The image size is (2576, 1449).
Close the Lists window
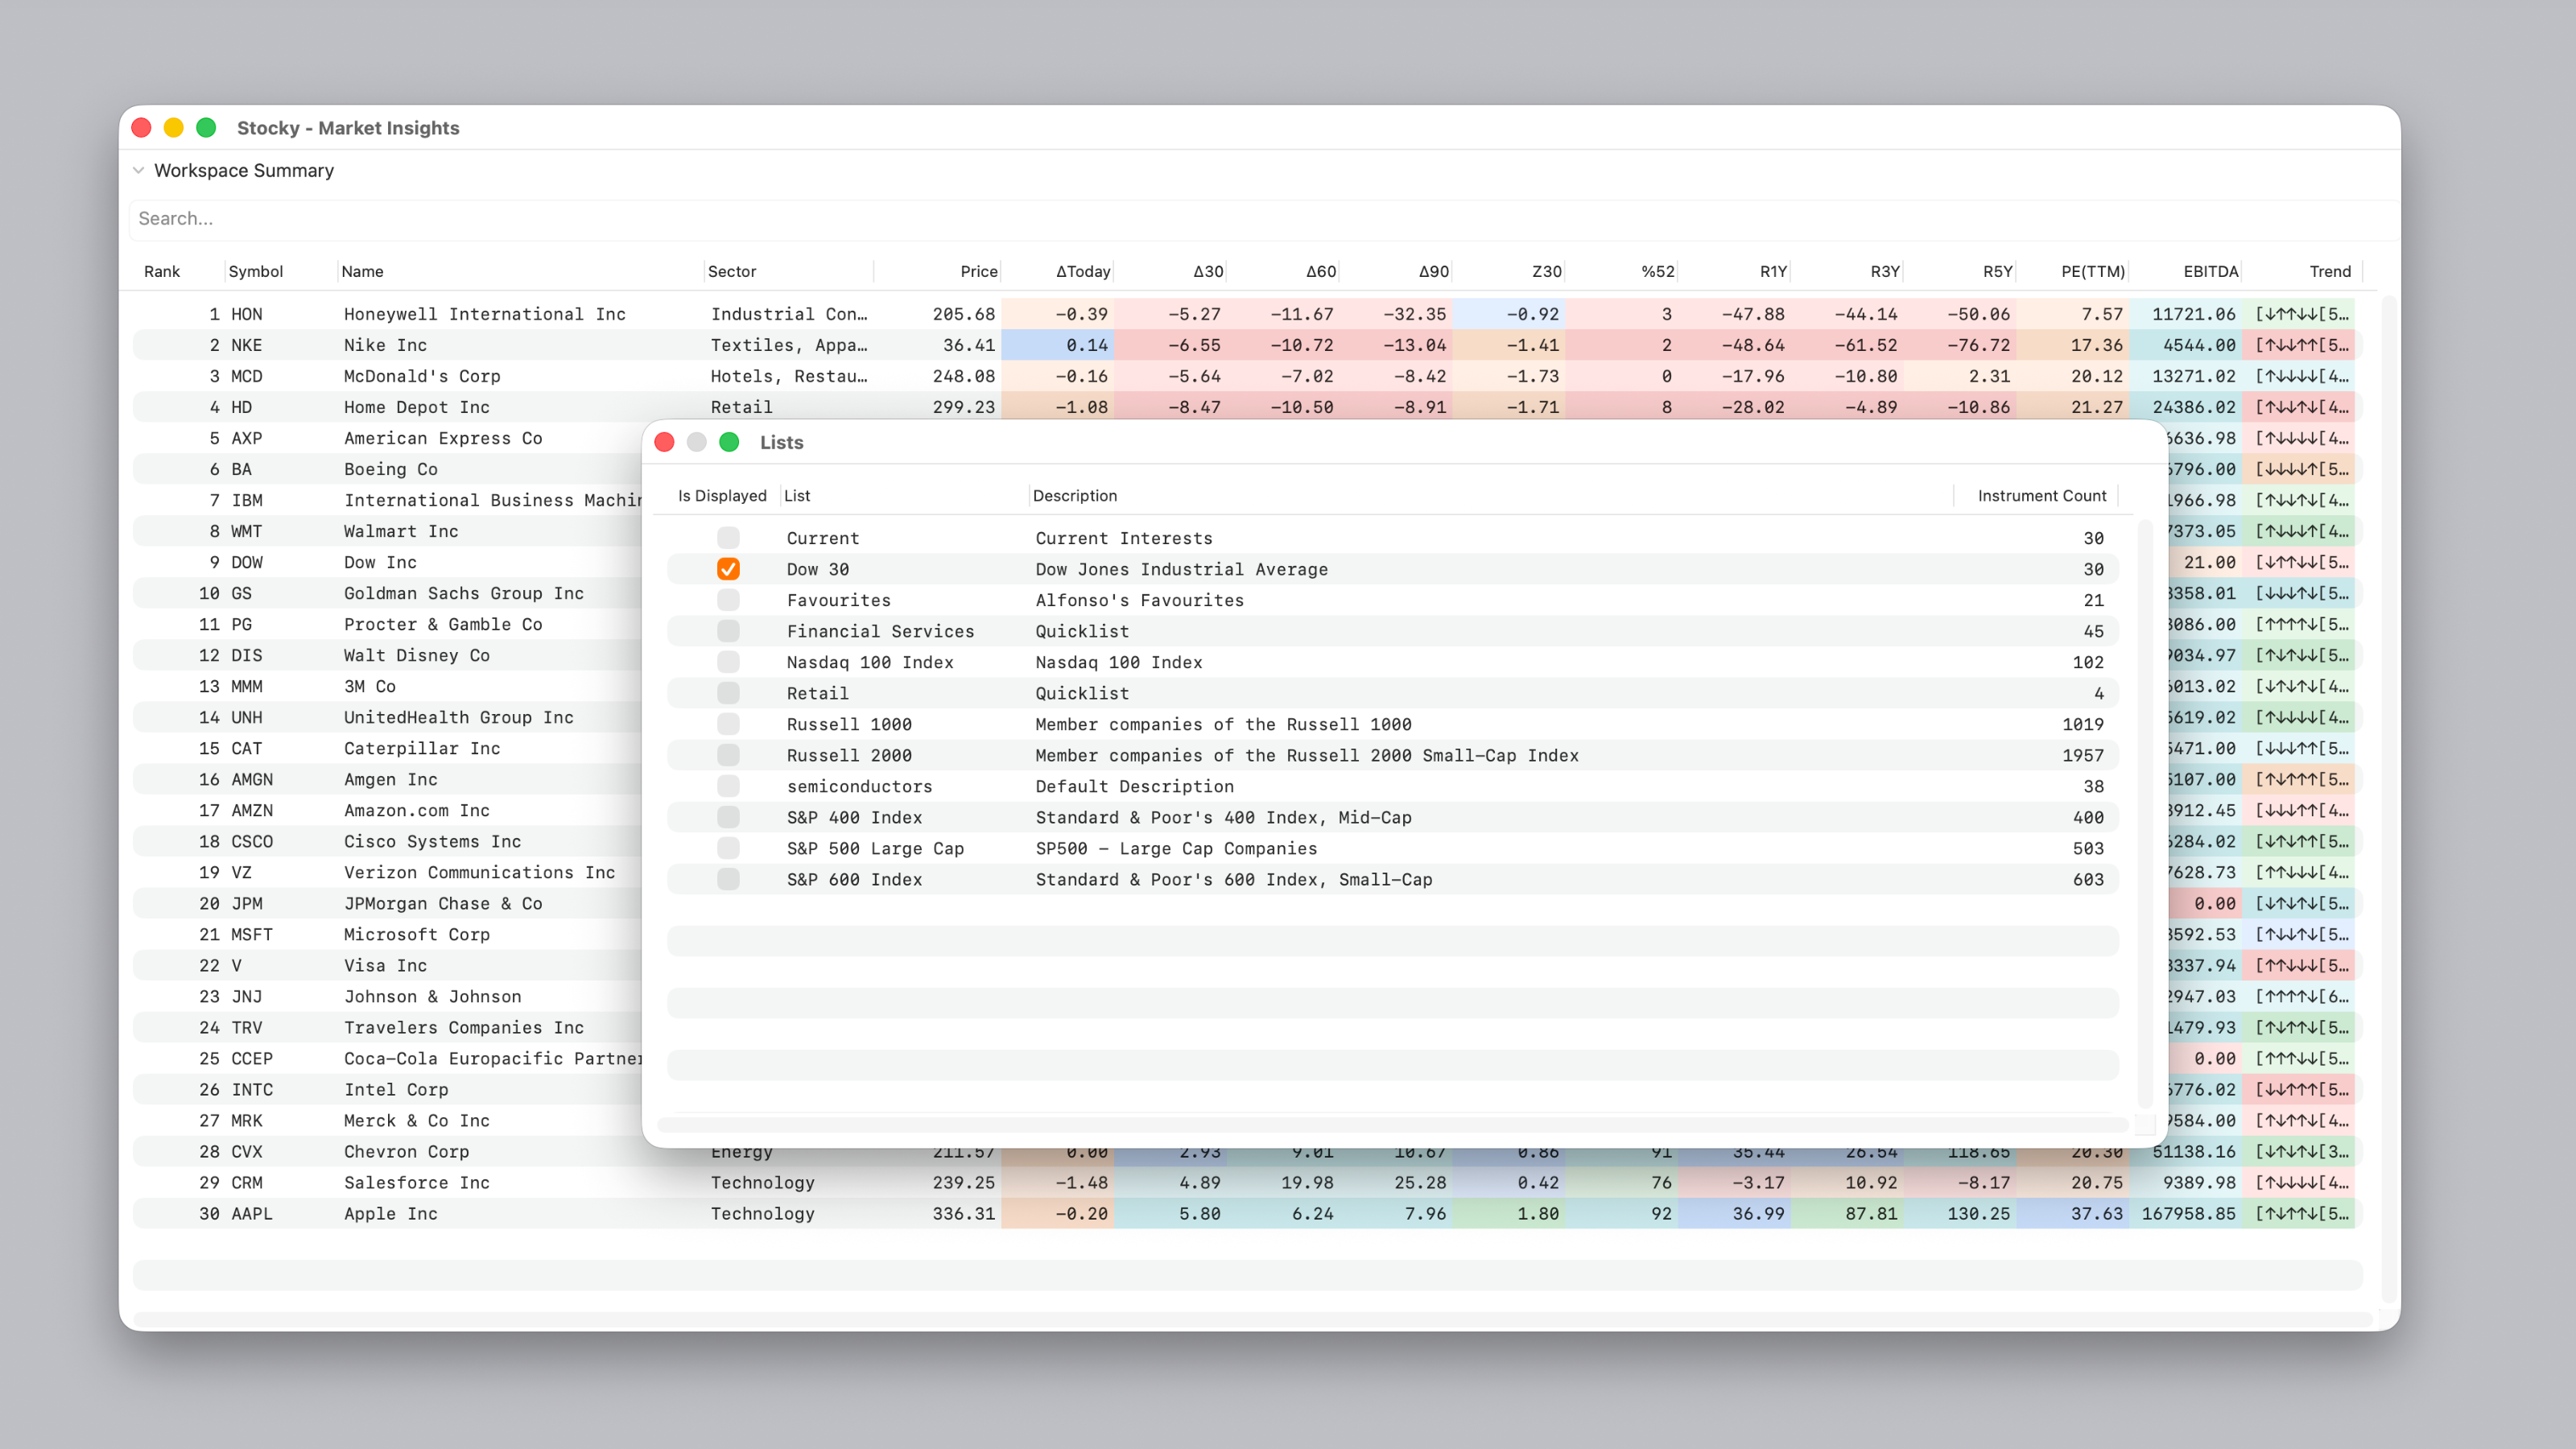click(664, 442)
